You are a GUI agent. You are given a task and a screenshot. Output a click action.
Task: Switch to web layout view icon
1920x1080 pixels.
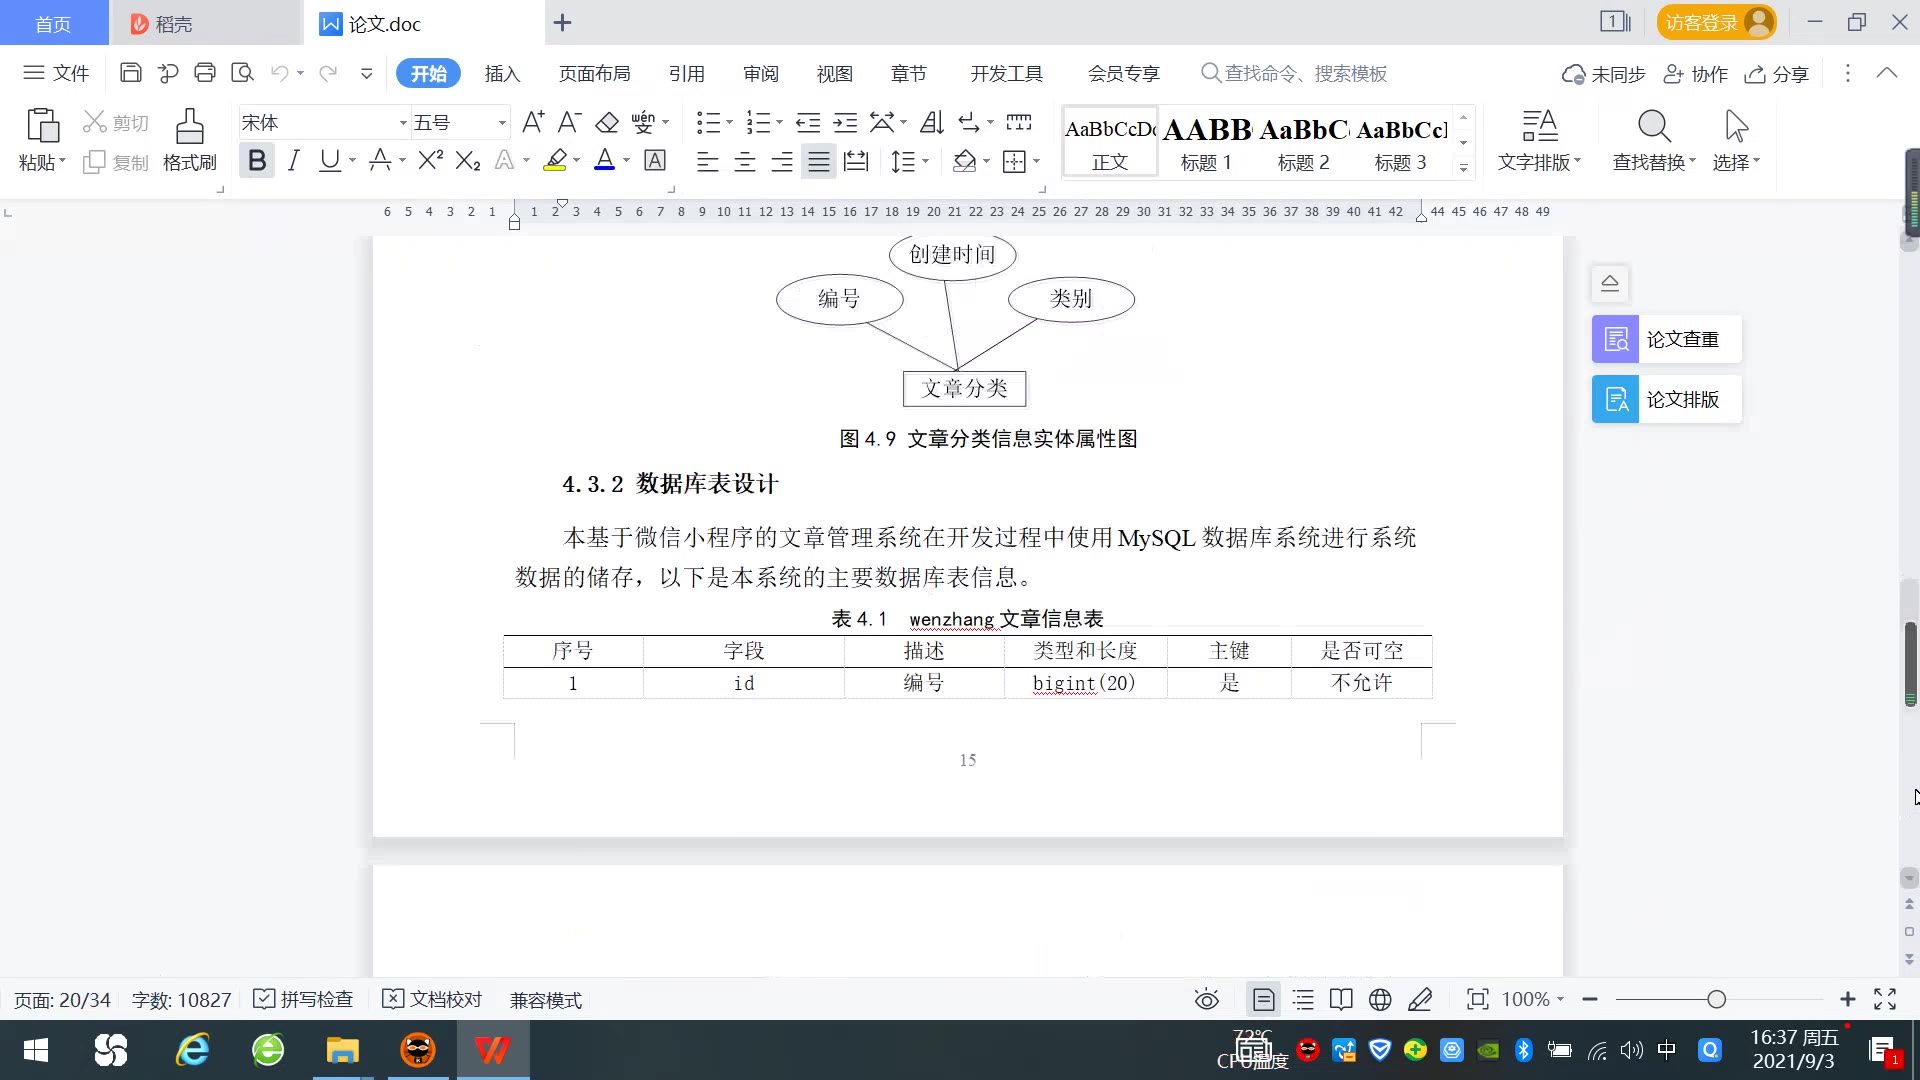pos(1380,999)
